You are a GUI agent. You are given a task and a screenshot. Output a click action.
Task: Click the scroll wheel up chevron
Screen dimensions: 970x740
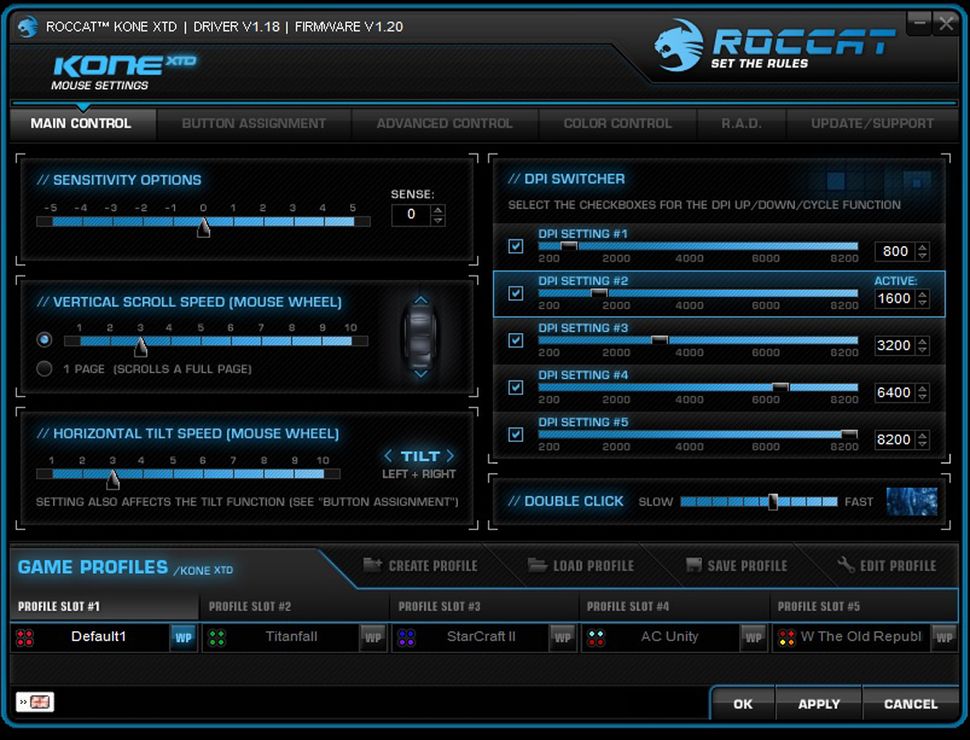(x=419, y=300)
